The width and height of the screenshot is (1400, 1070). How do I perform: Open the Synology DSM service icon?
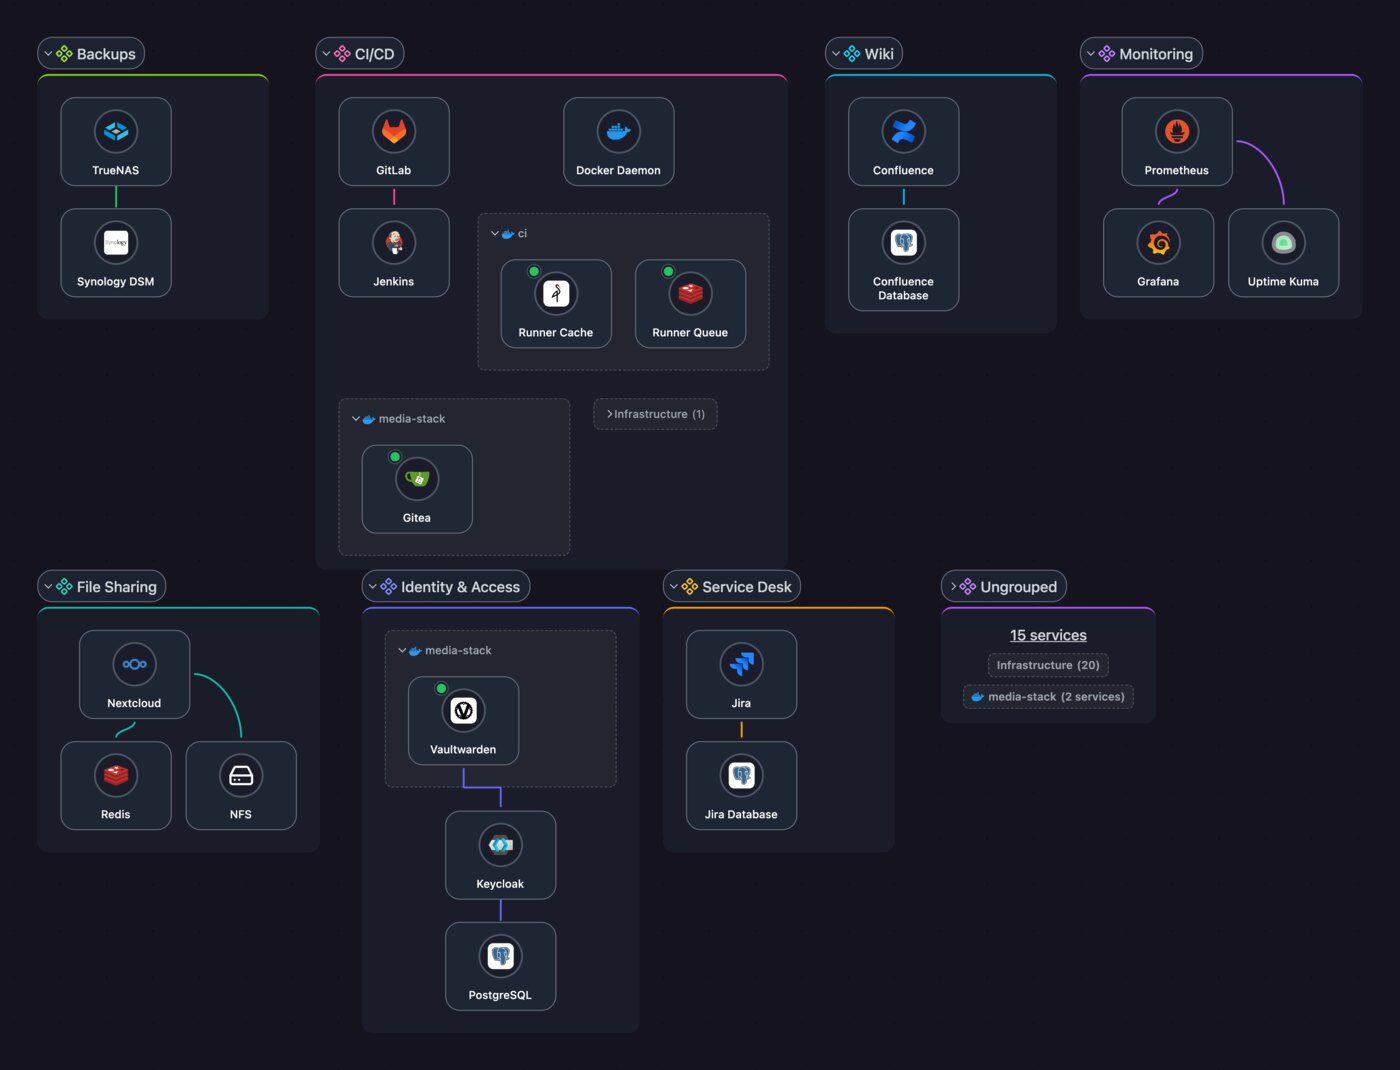coord(116,242)
